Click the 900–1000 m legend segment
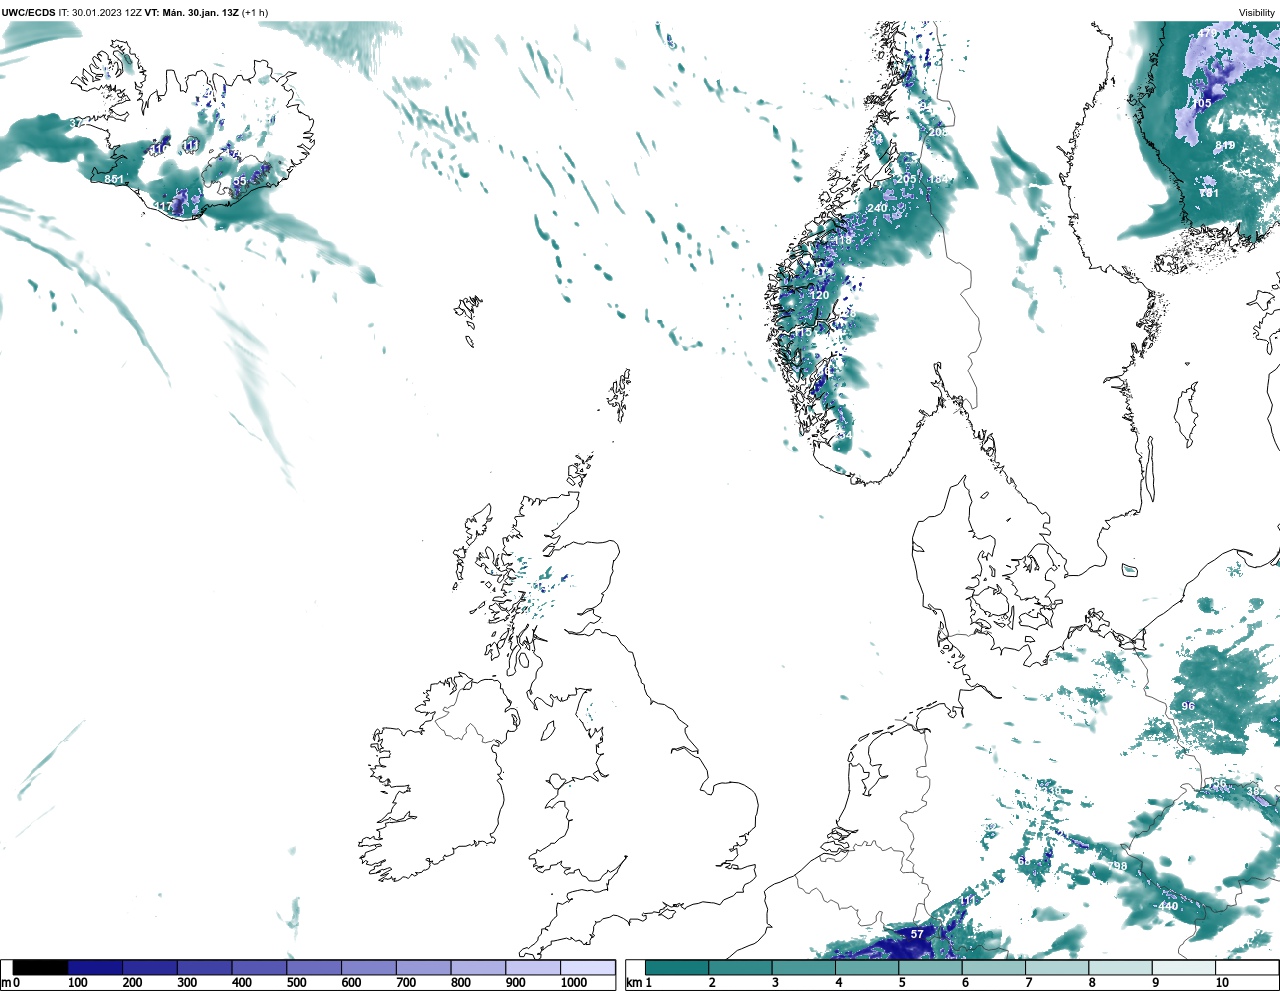The height and width of the screenshot is (991, 1280). [x=532, y=967]
